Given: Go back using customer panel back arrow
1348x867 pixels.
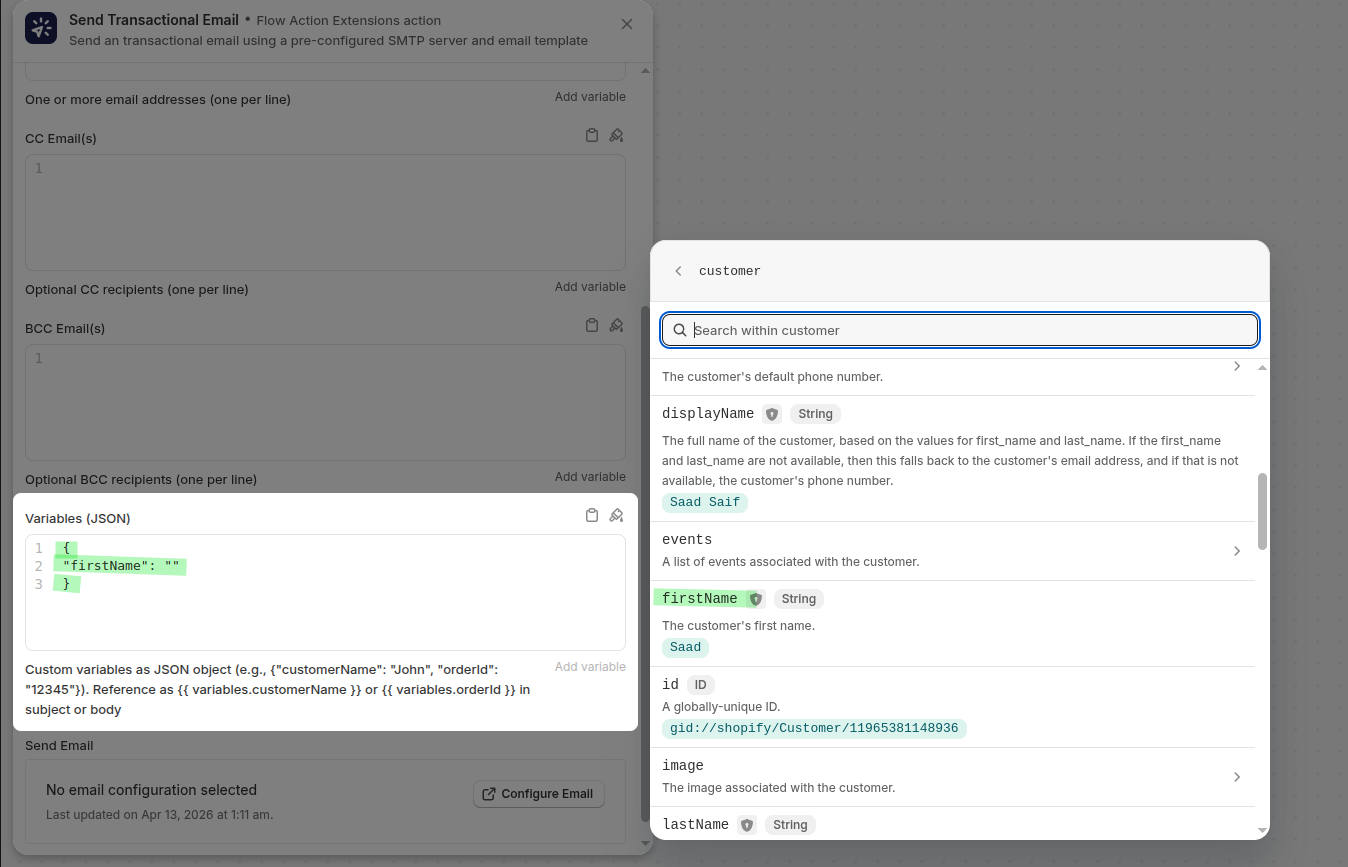Looking at the screenshot, I should (x=679, y=271).
